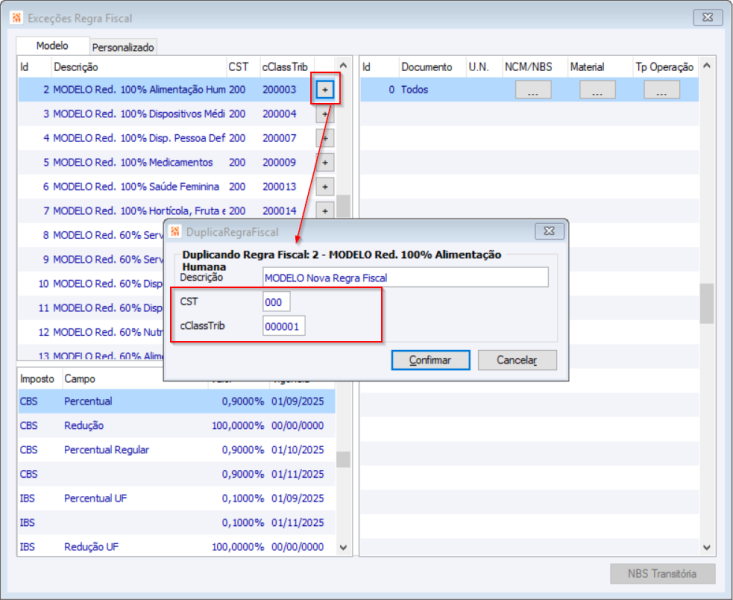
Task: Select model row with Id 8
Action: 91,235
